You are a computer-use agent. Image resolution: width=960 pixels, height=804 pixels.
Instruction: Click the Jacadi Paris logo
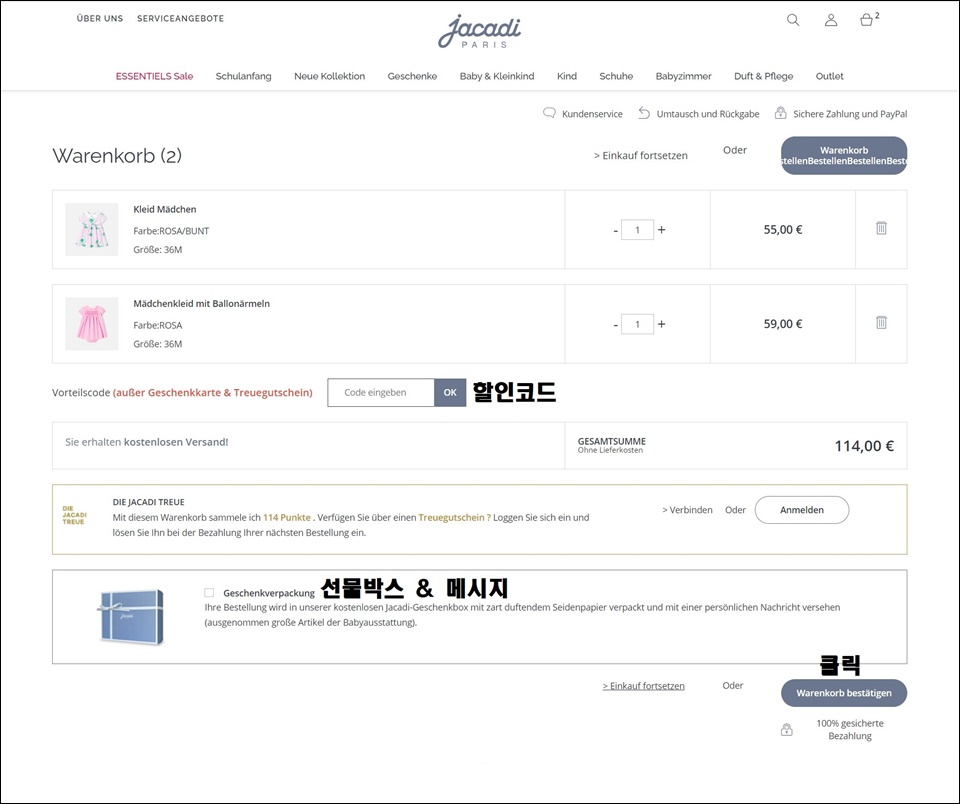click(x=479, y=31)
